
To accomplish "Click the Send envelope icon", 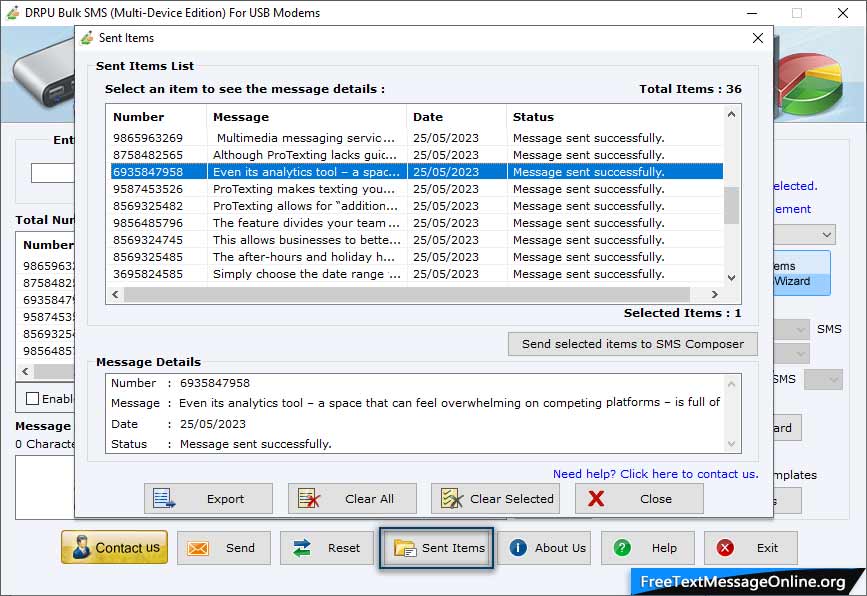I will tap(197, 548).
